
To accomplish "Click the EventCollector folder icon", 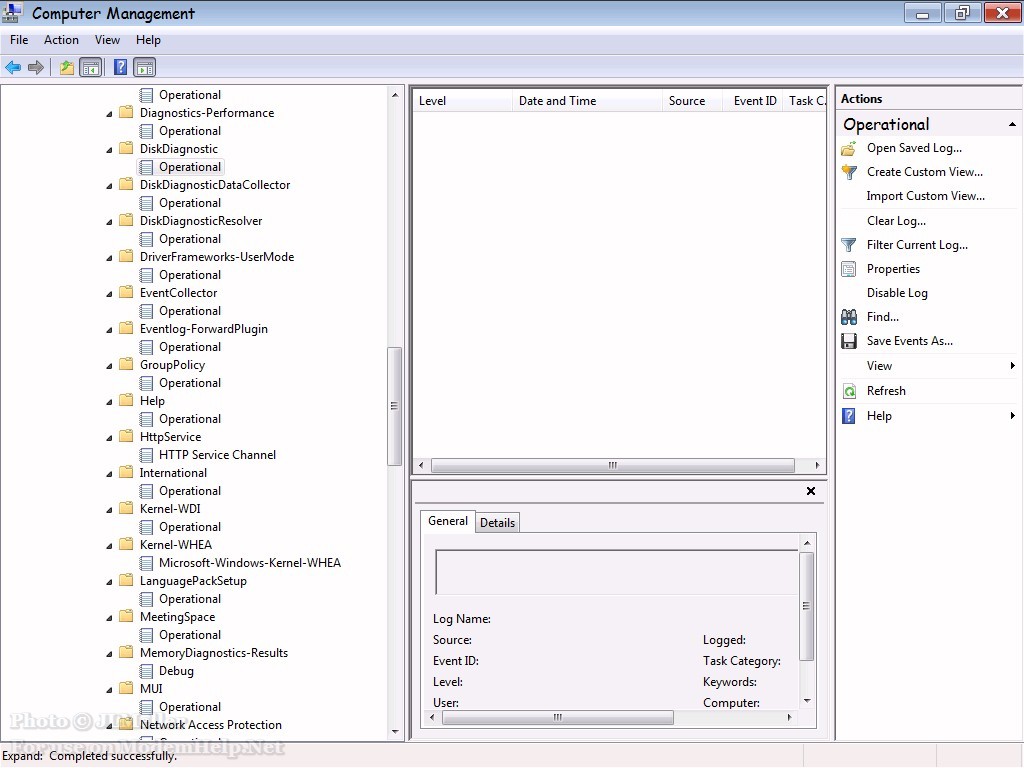I will tap(127, 293).
